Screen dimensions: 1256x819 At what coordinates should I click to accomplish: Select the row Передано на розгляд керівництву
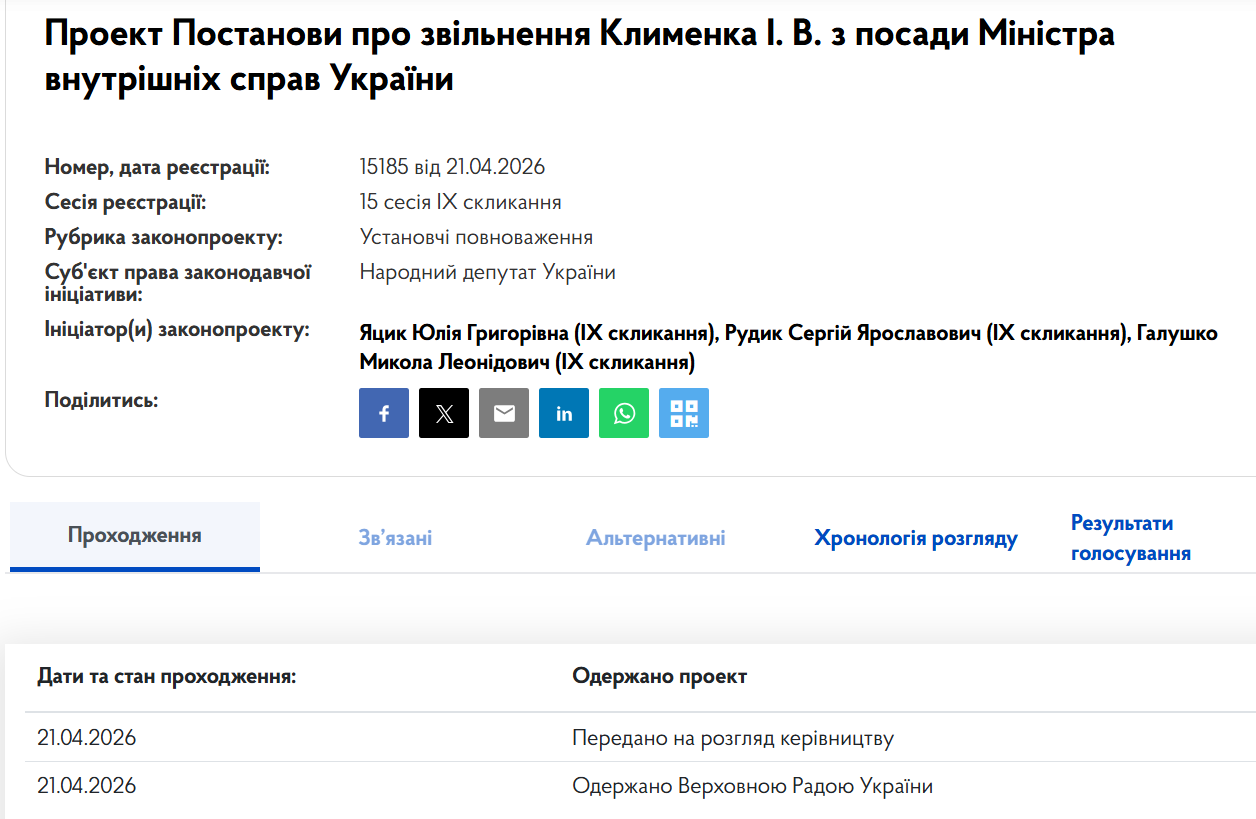click(732, 738)
